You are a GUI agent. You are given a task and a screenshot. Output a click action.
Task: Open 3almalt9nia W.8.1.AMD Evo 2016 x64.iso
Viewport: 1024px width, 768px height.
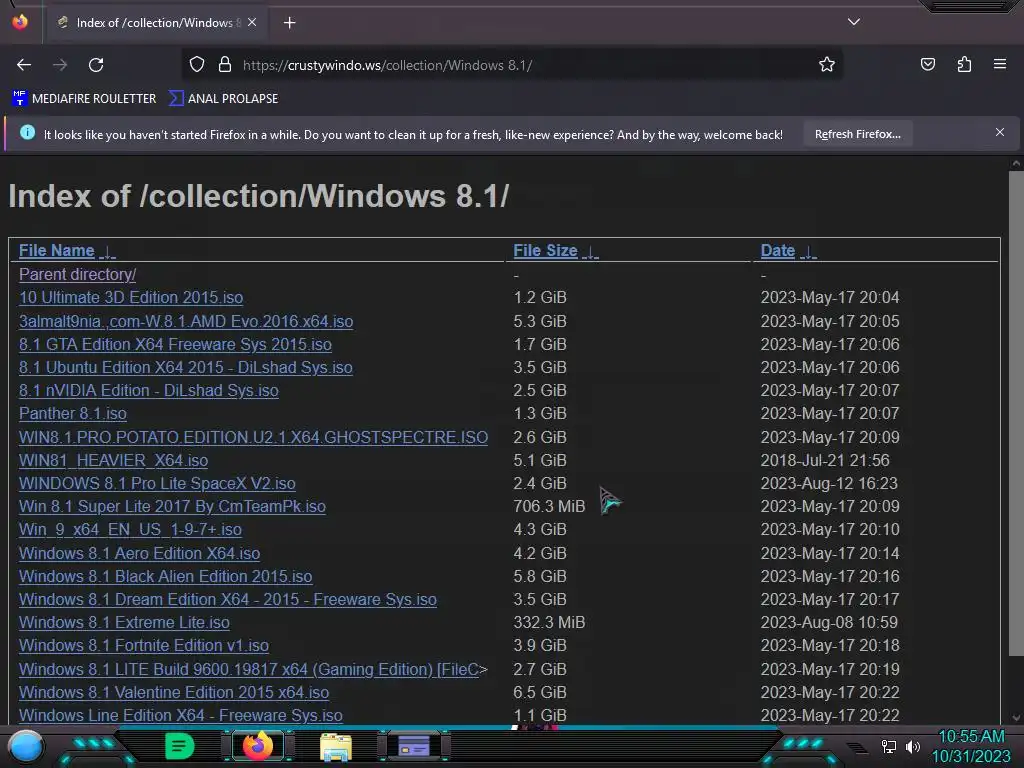186,321
